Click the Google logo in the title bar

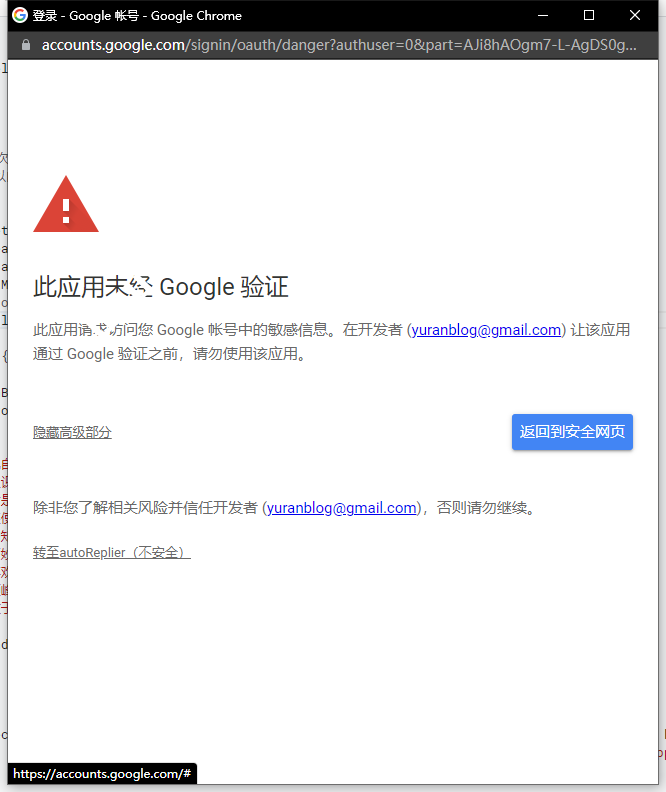tap(20, 15)
